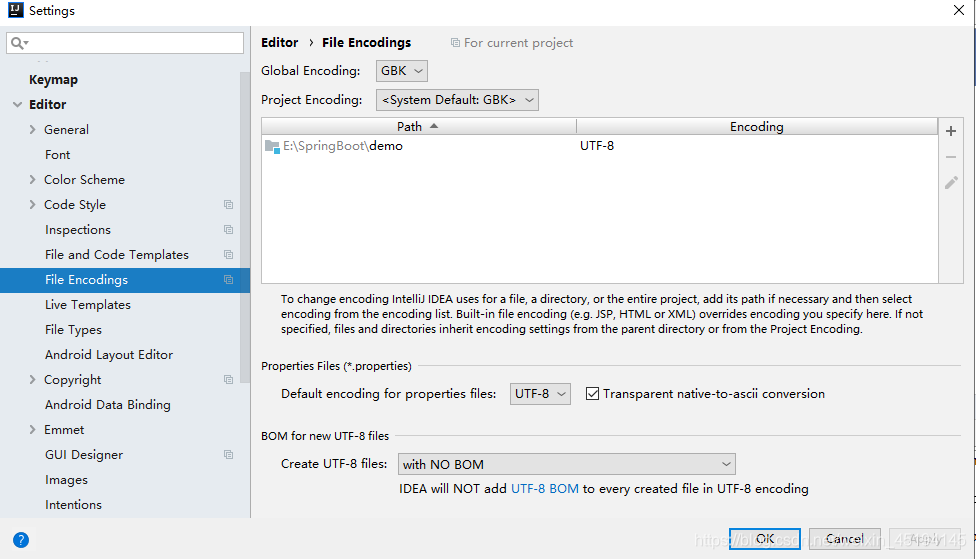Sort by the Path column header

(419, 126)
